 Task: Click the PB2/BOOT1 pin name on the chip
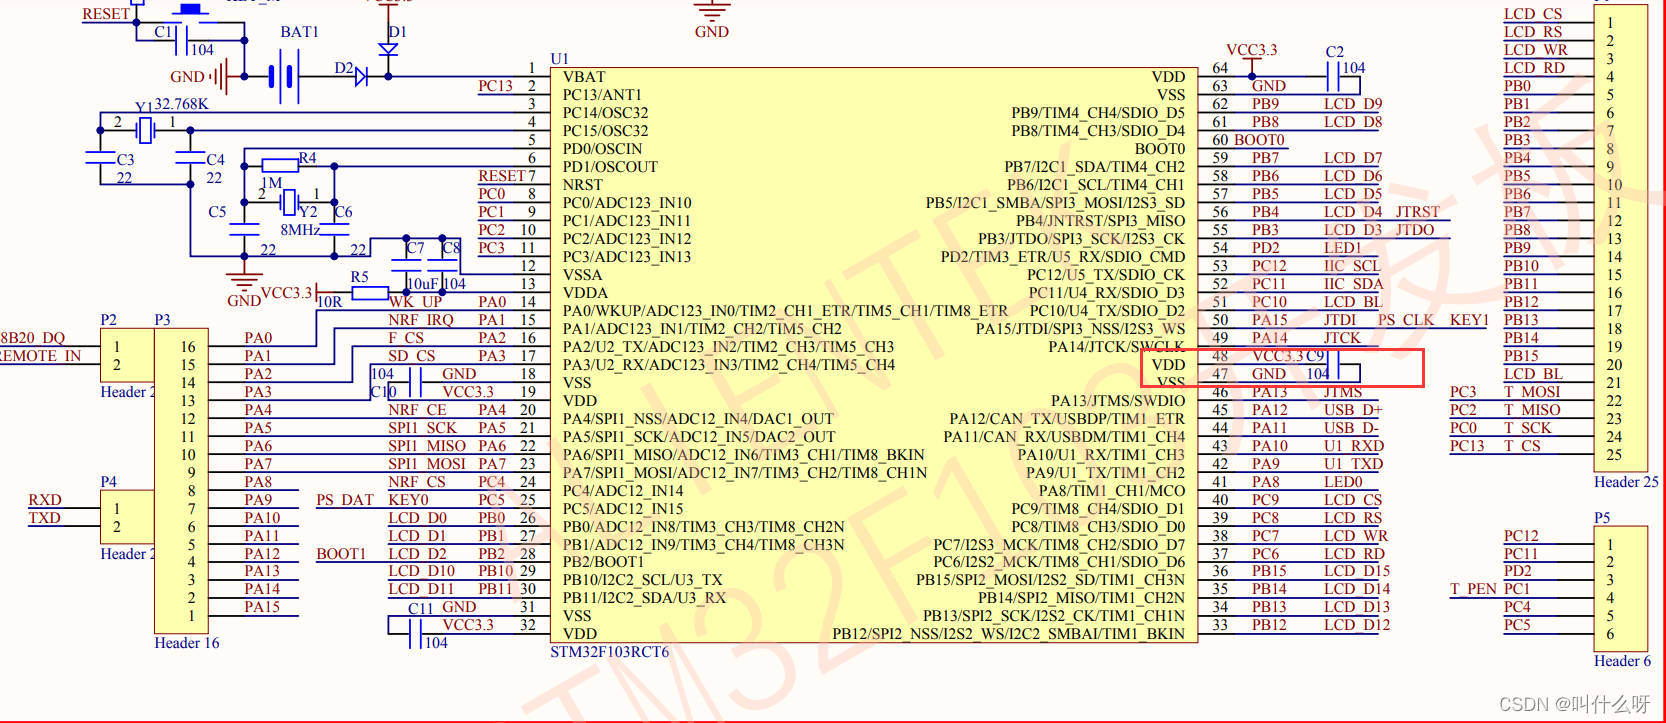[603, 562]
